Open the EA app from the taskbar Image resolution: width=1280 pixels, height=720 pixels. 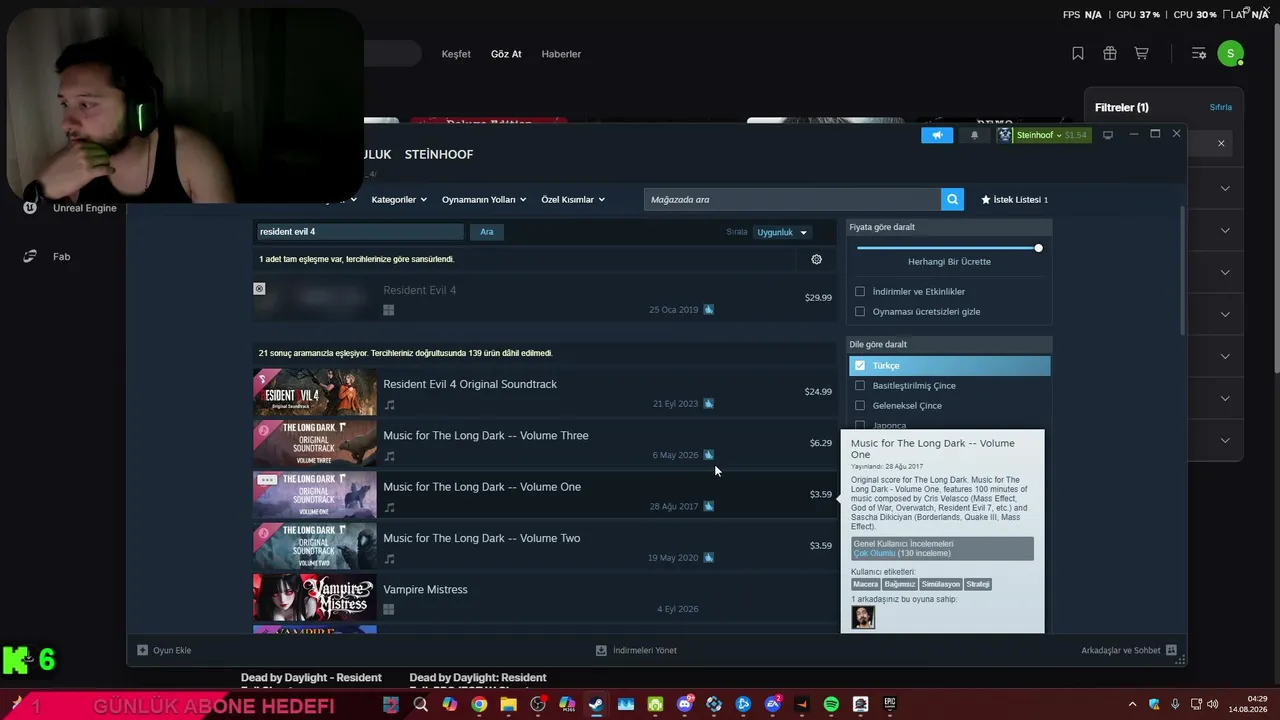[x=773, y=705]
